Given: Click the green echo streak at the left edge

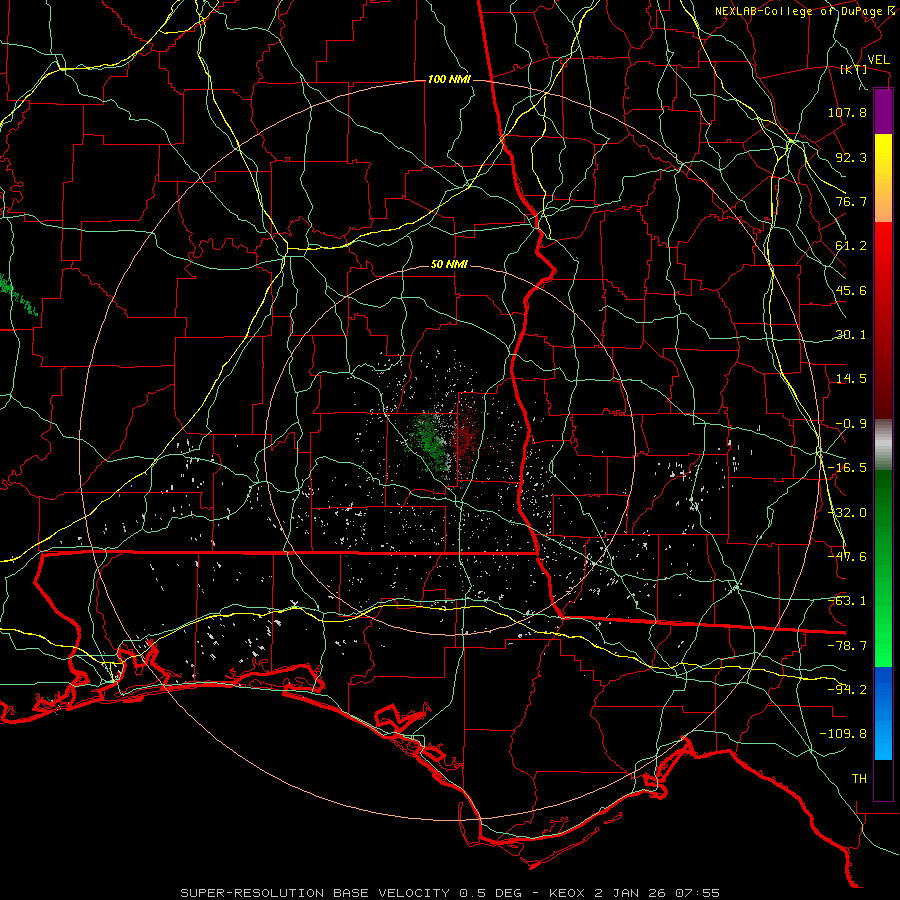Looking at the screenshot, I should [x=17, y=294].
